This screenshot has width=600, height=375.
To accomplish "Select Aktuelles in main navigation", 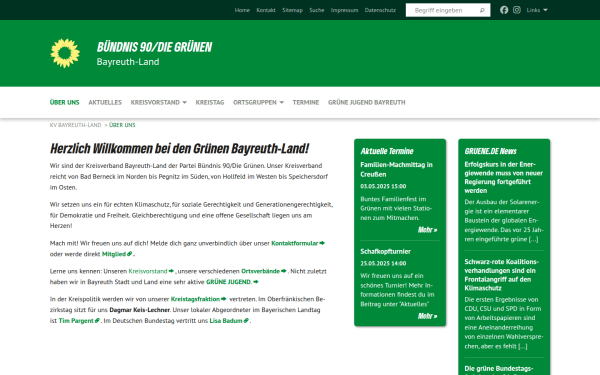I will pyautogui.click(x=105, y=102).
